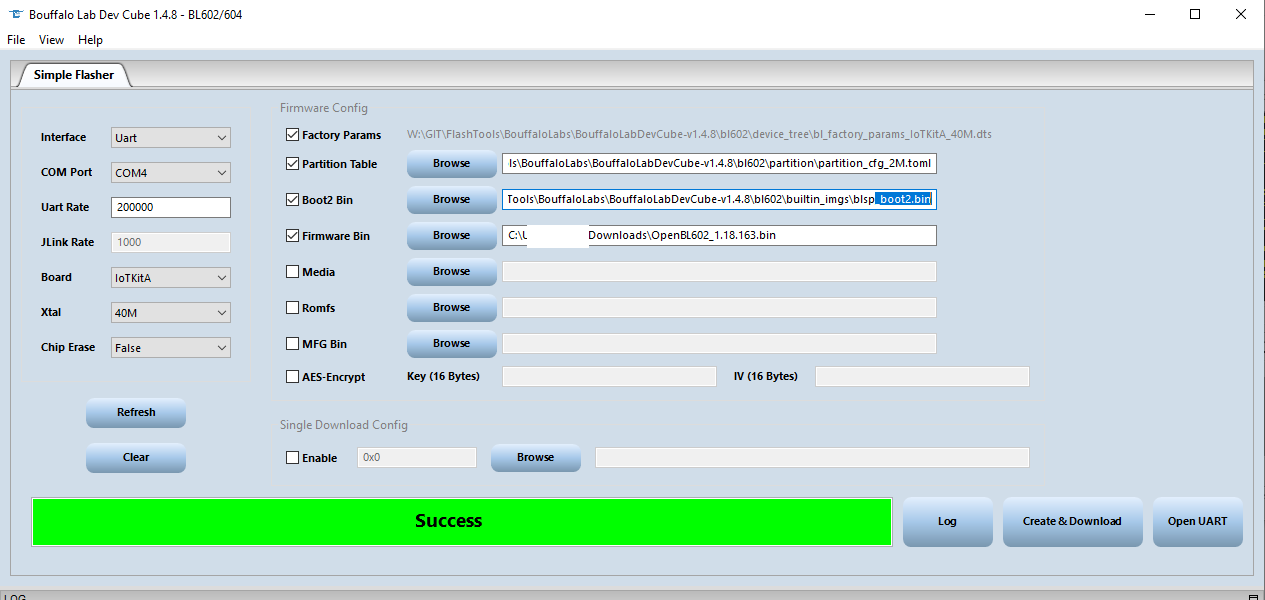Tick the Single Download Enable checkbox

tap(293, 458)
